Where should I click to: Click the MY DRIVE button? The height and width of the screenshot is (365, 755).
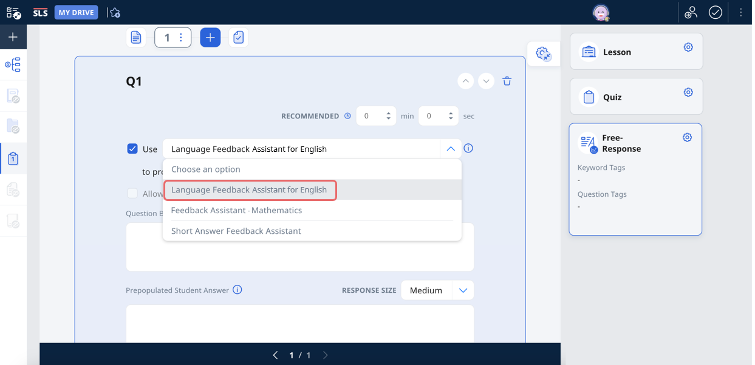pos(76,13)
